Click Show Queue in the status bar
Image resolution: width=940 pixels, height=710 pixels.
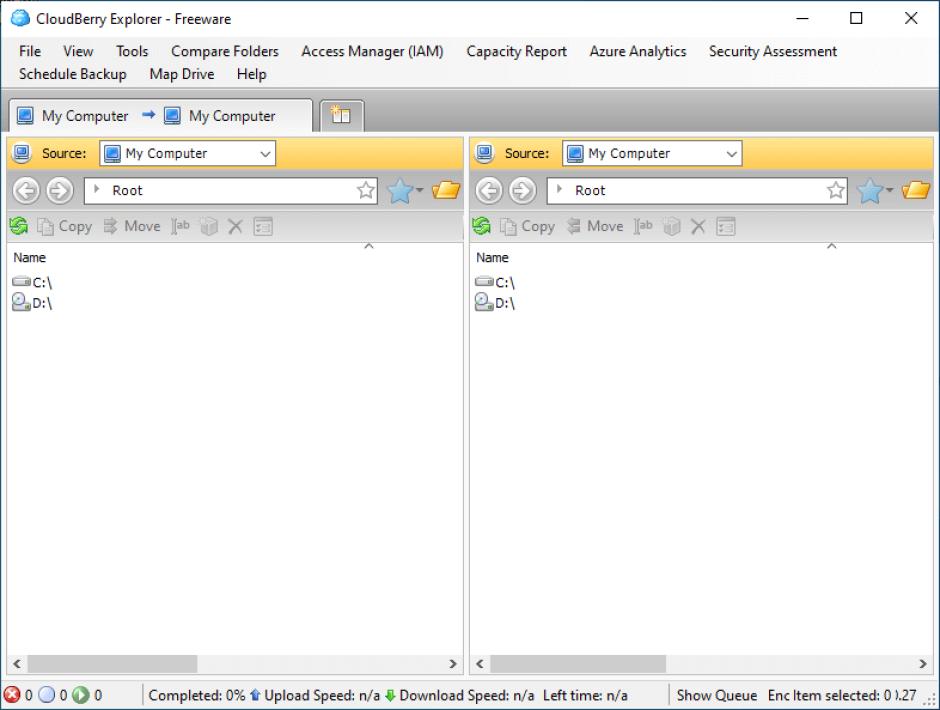coord(716,695)
